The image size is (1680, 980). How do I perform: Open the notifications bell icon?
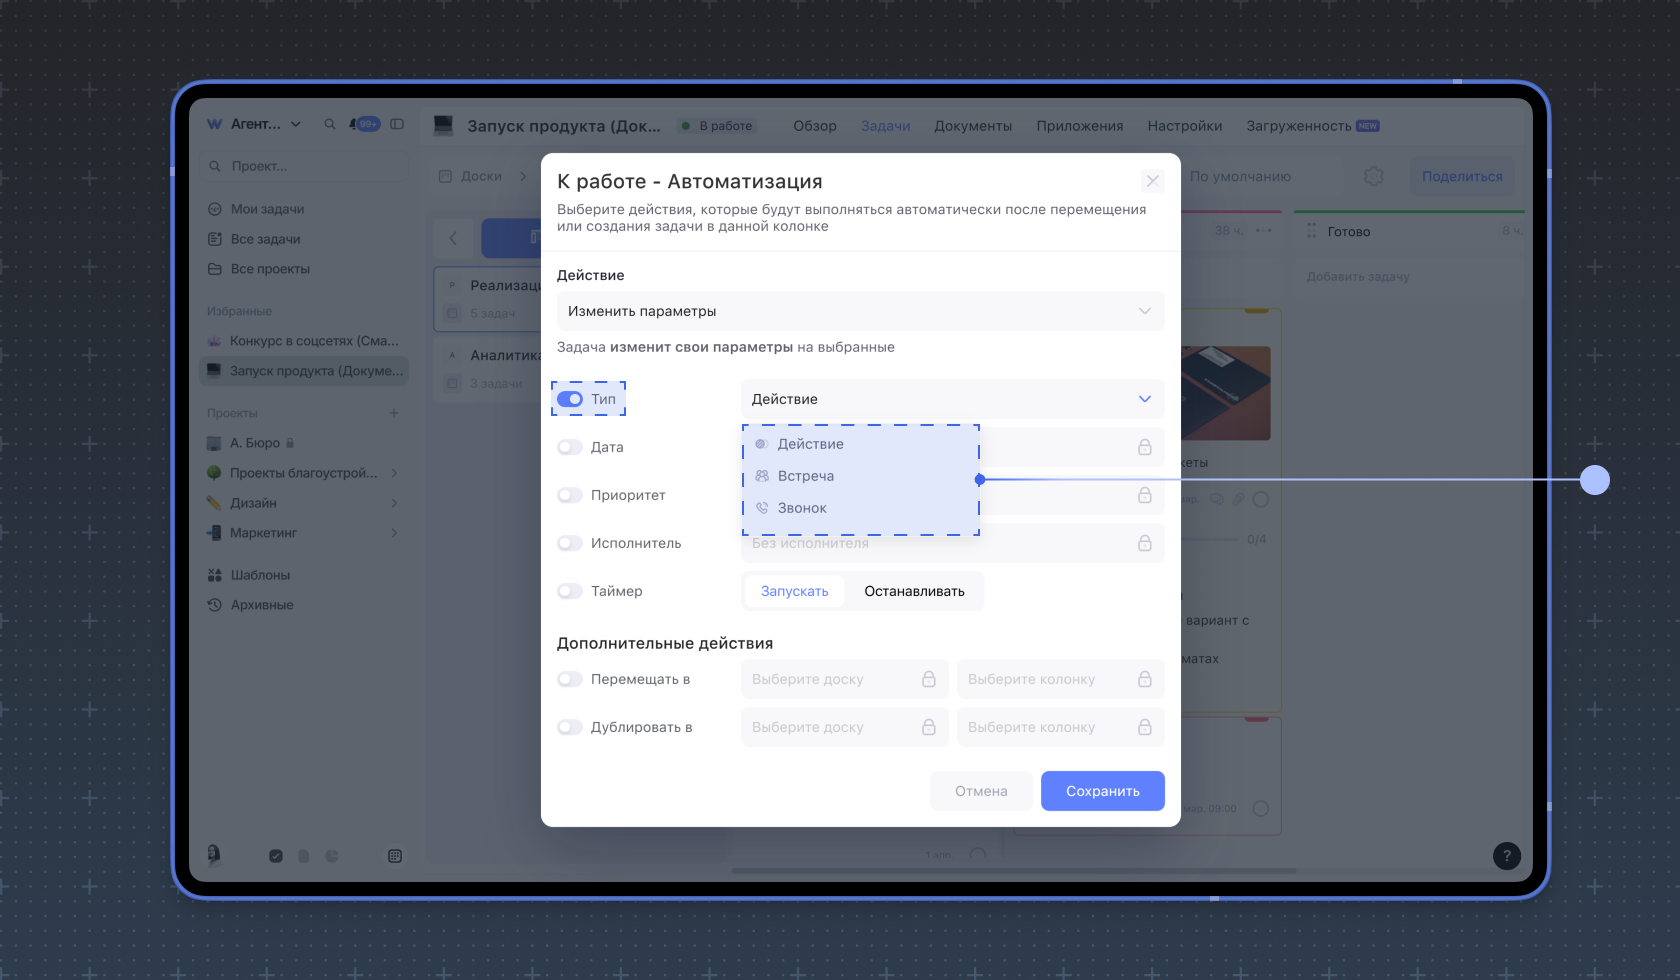click(x=355, y=124)
